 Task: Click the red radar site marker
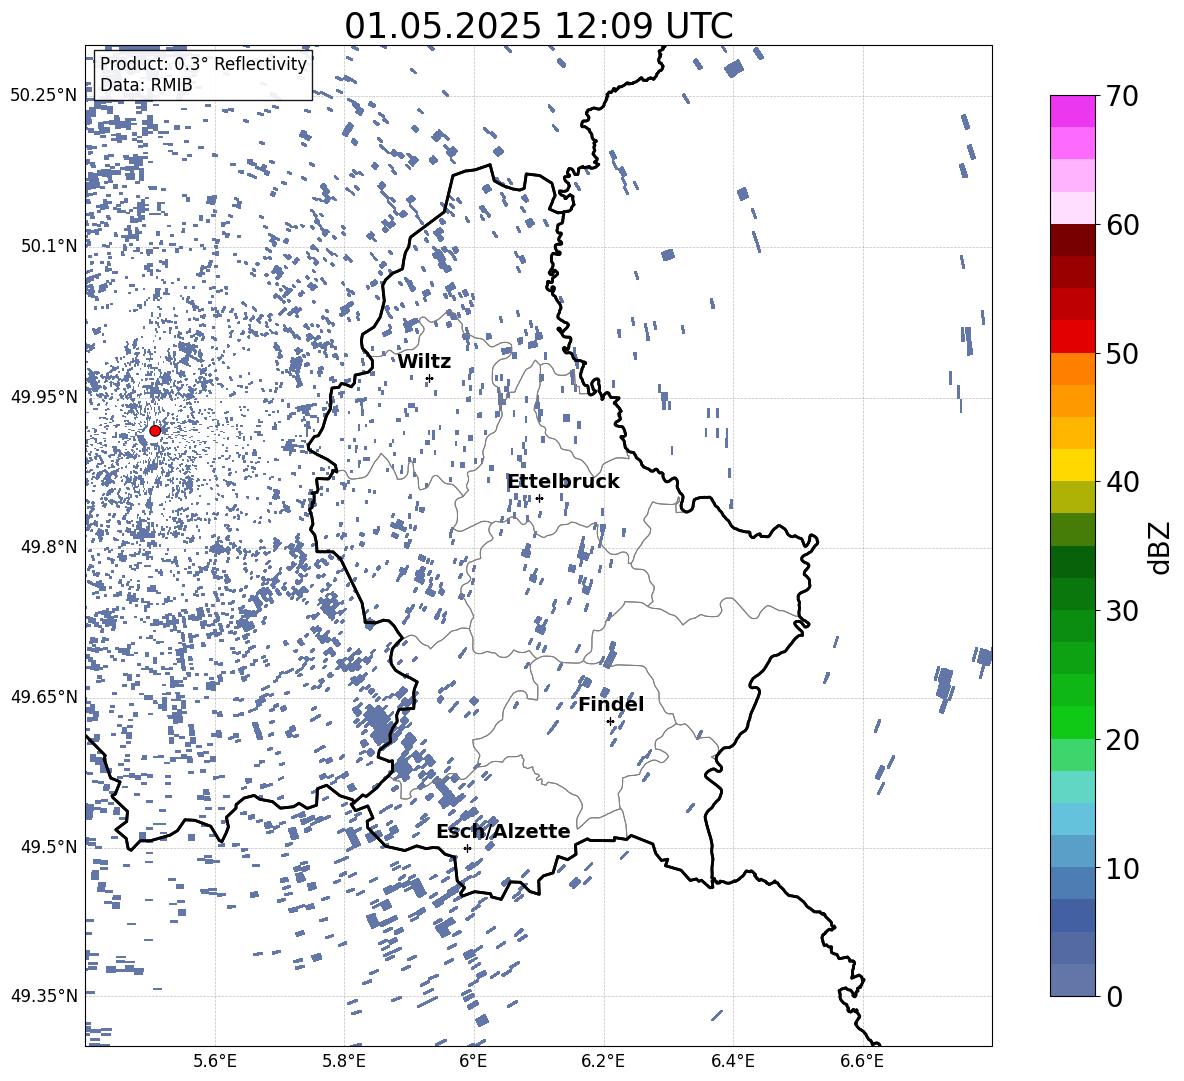(155, 431)
